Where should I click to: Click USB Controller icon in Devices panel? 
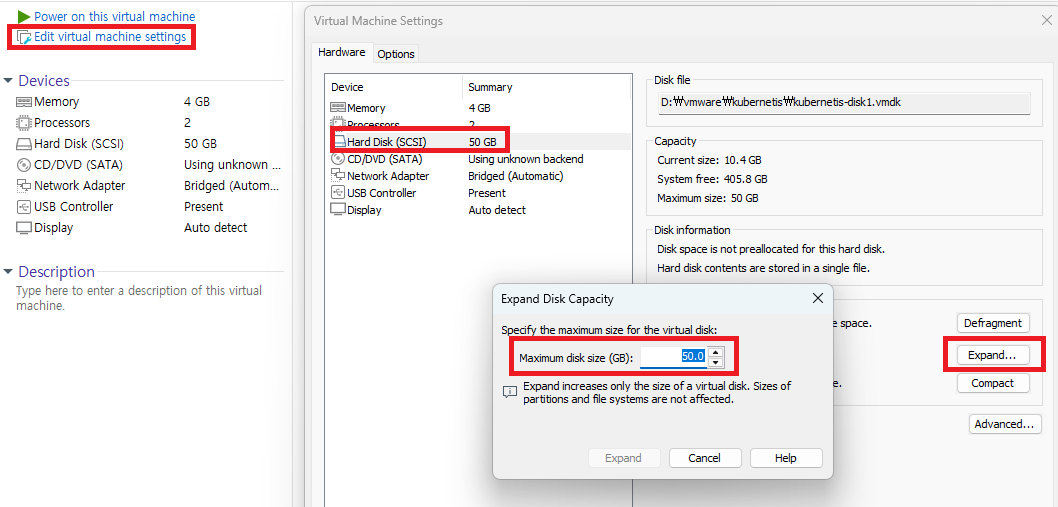click(x=24, y=207)
